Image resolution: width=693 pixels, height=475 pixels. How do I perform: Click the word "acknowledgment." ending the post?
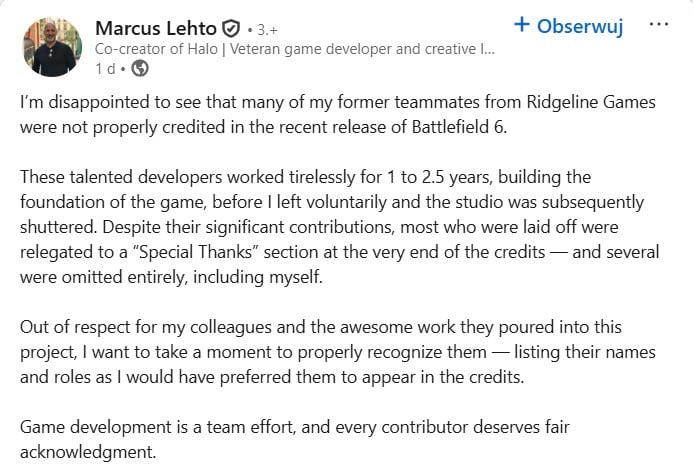point(89,452)
